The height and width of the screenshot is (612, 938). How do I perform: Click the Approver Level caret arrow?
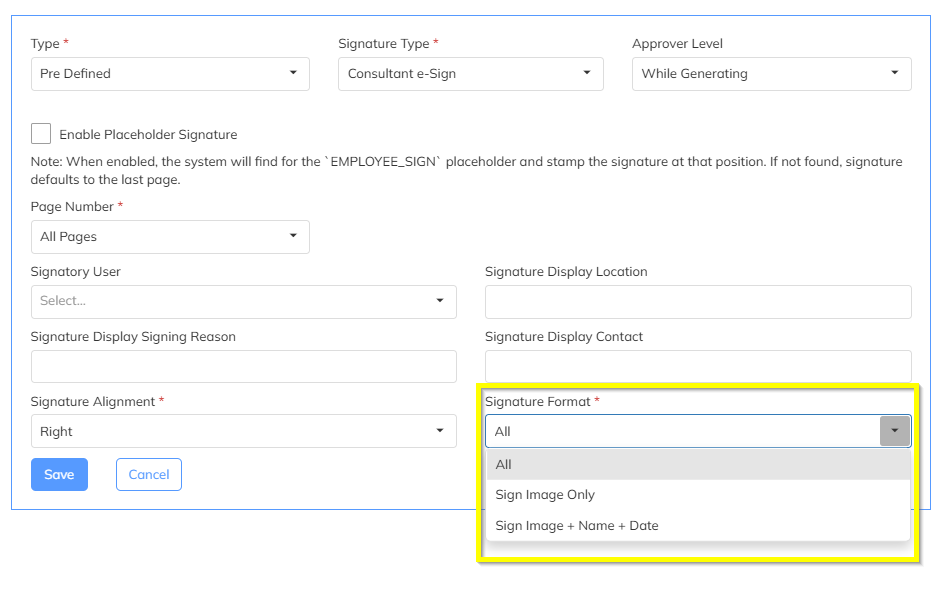[894, 73]
